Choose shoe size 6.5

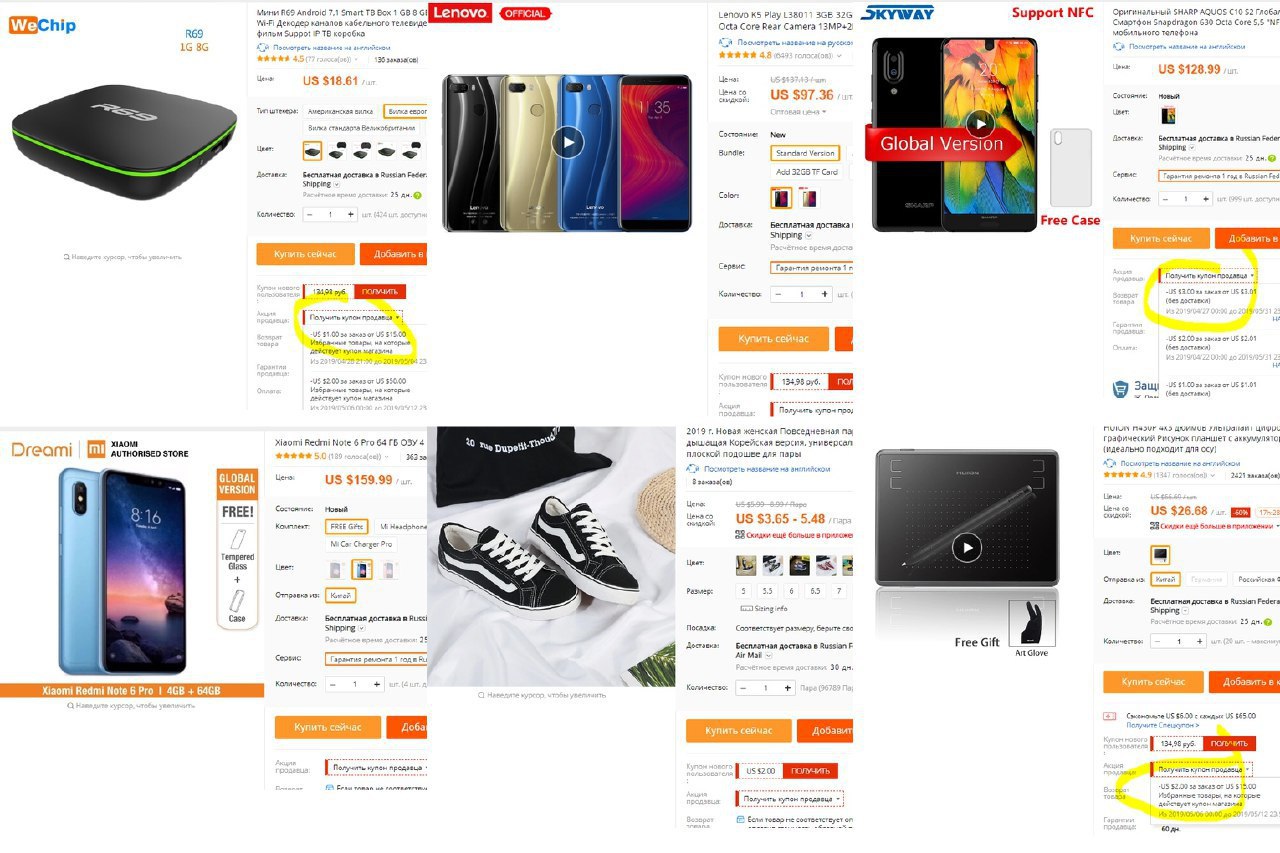813,591
